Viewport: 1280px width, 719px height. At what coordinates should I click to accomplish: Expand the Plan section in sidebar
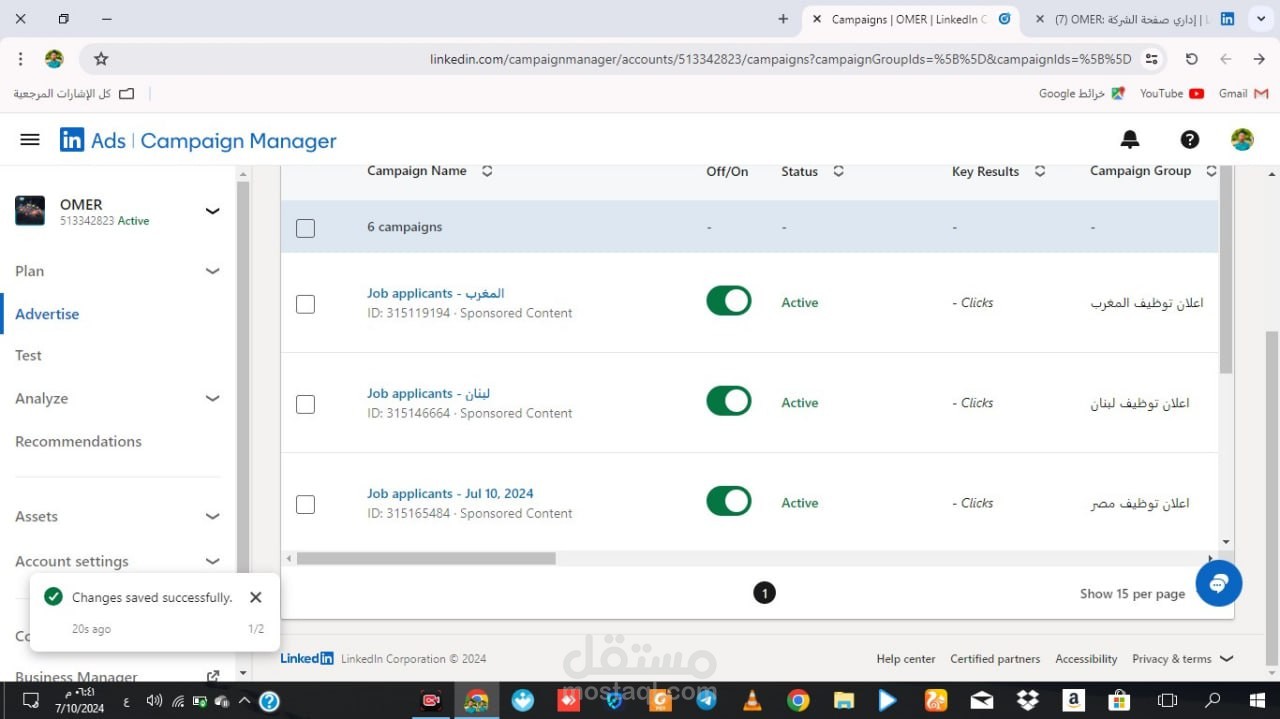[212, 271]
